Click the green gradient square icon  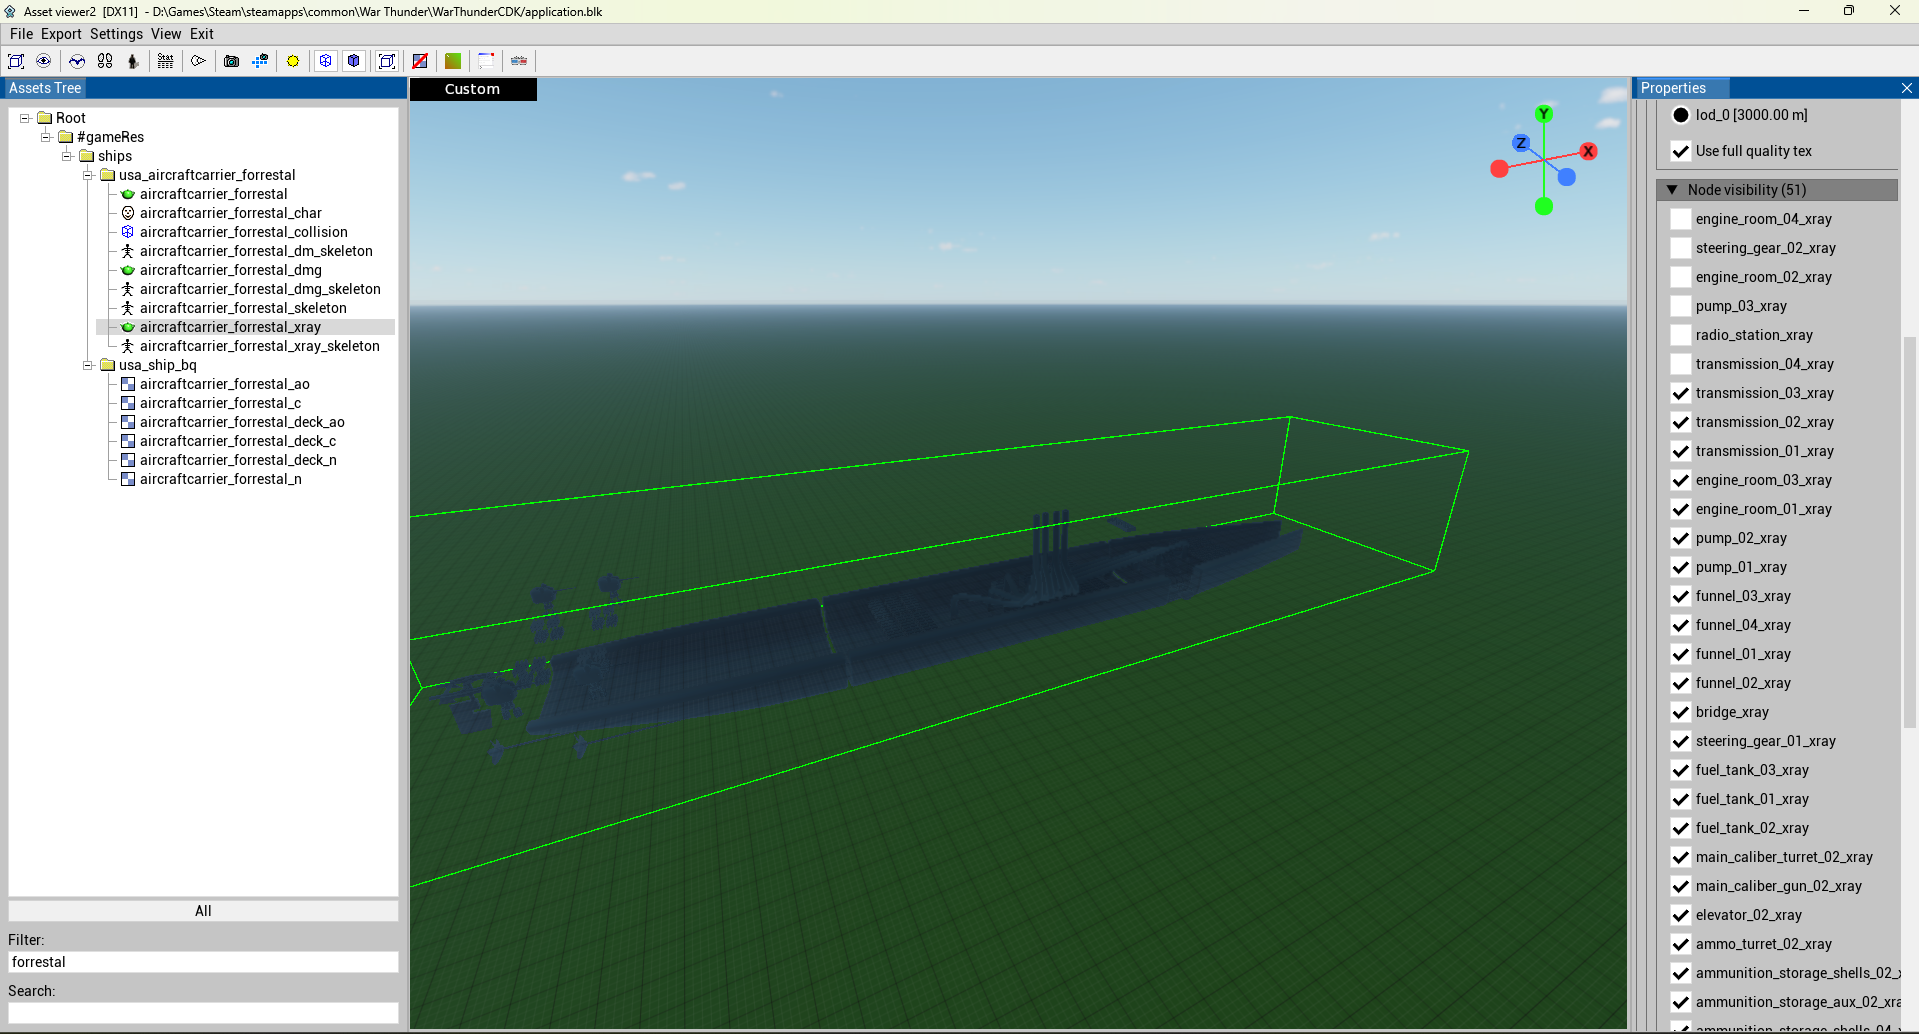coord(453,61)
